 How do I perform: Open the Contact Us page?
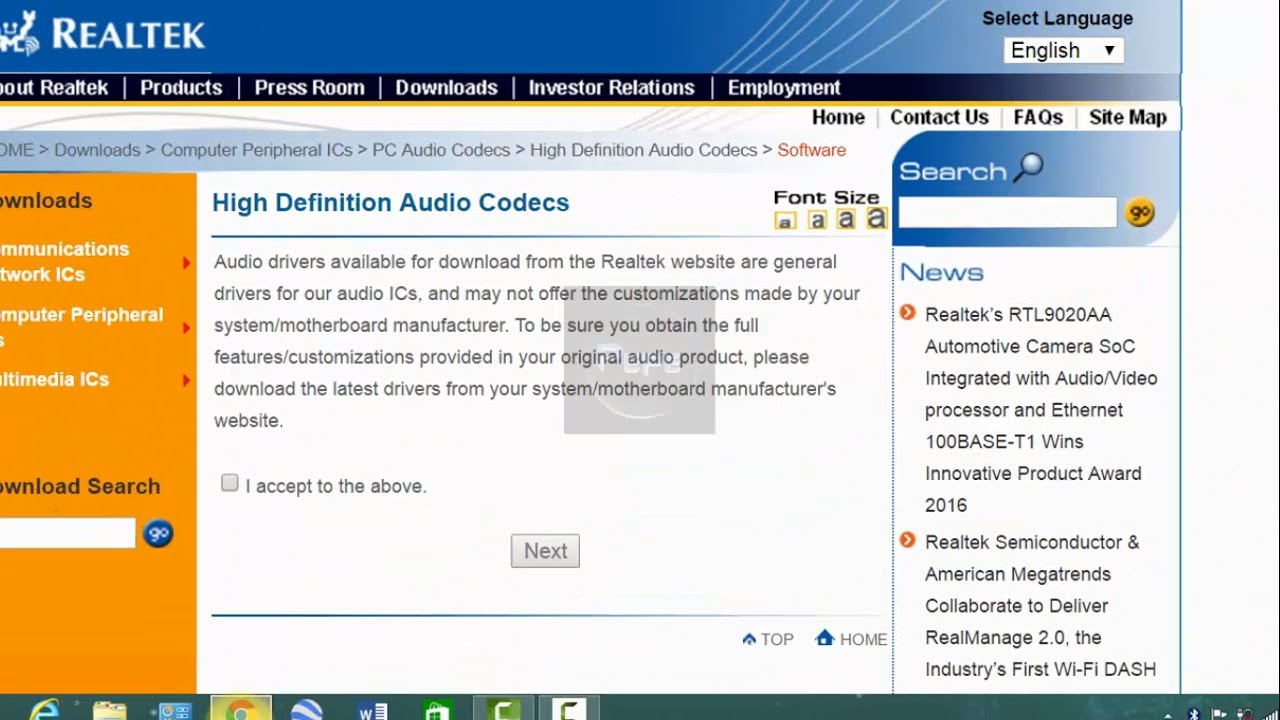click(x=939, y=117)
